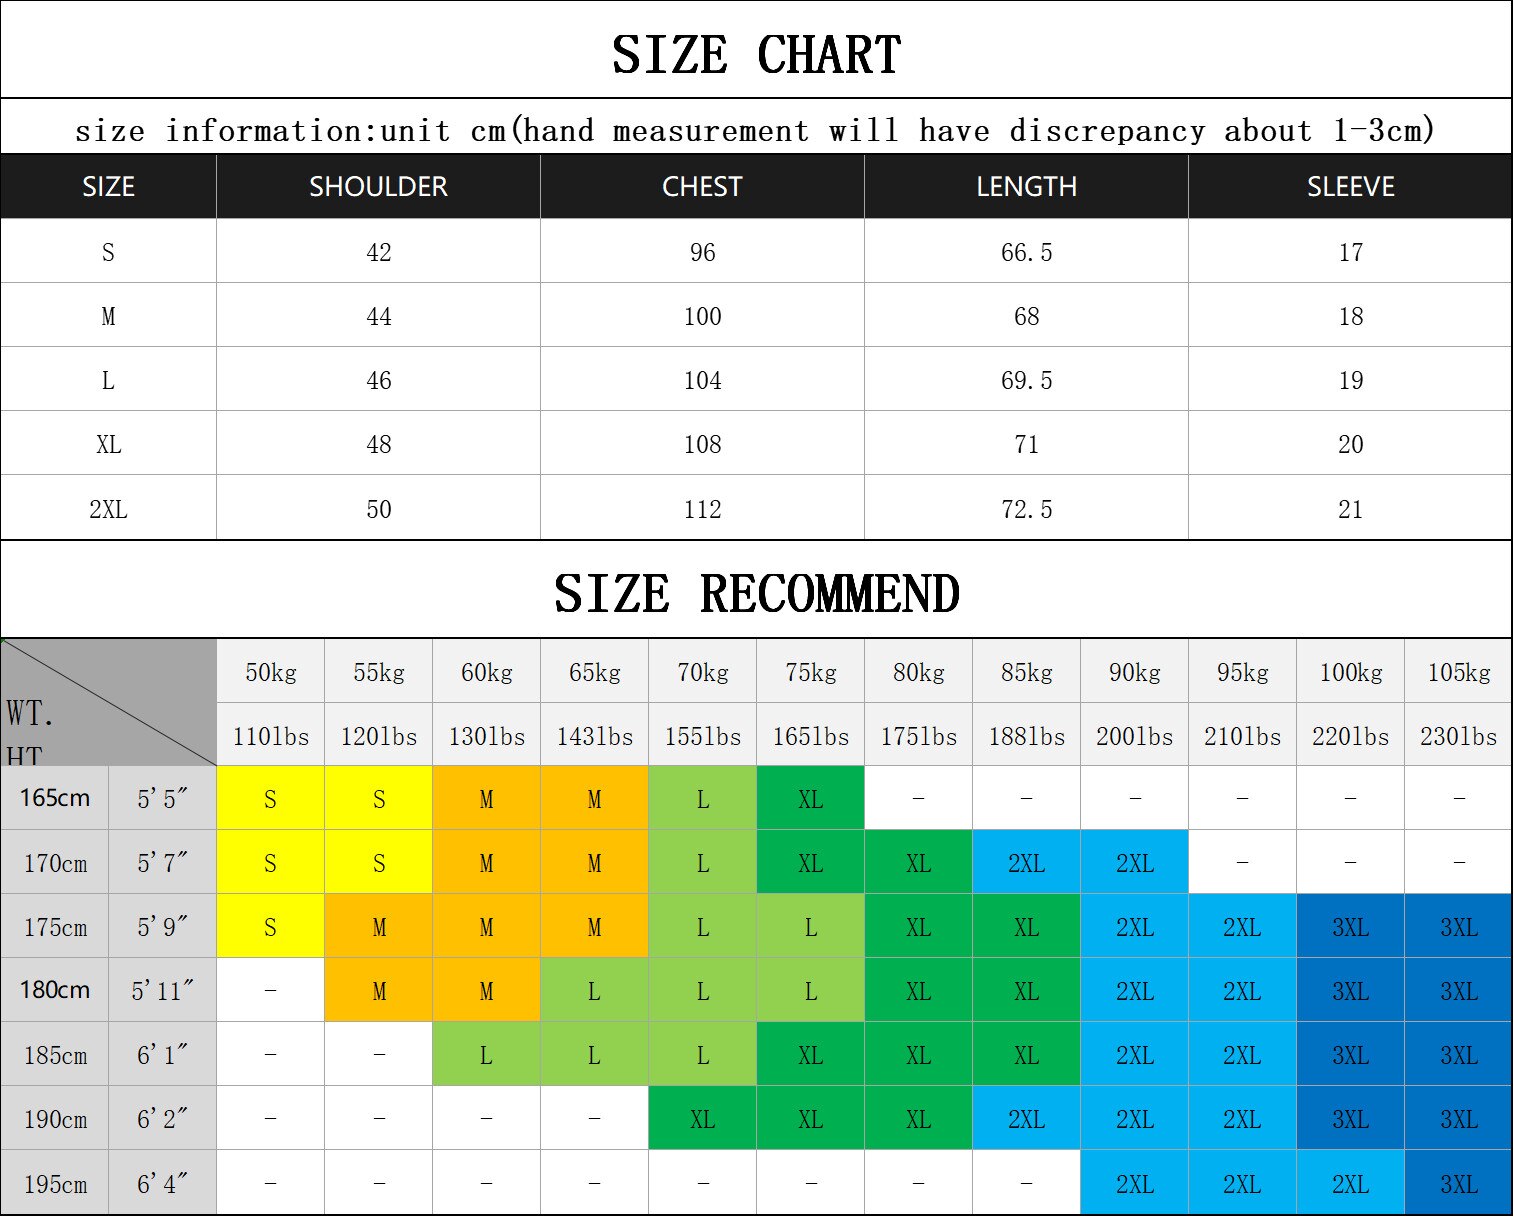Click the light green L cell for 185cm 60kg
This screenshot has width=1514, height=1217.
[x=486, y=1055]
